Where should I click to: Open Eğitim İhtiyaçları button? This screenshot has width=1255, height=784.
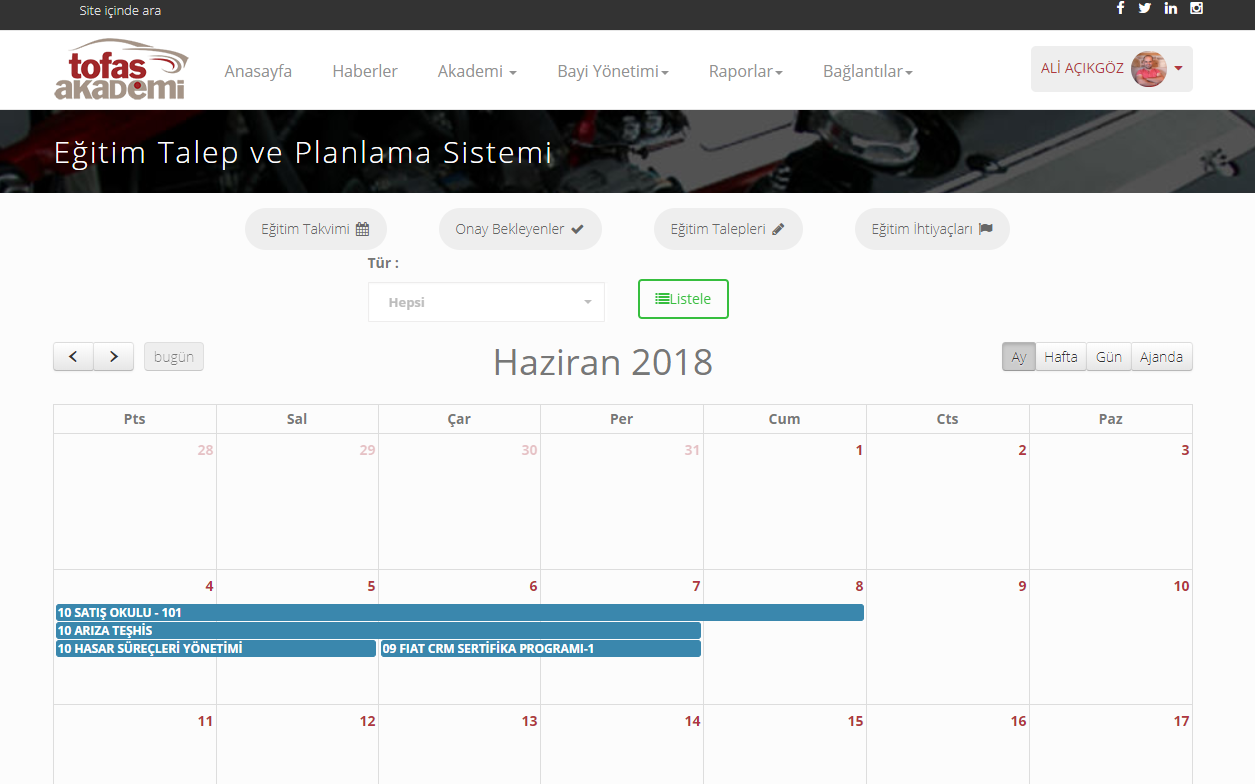pyautogui.click(x=932, y=229)
